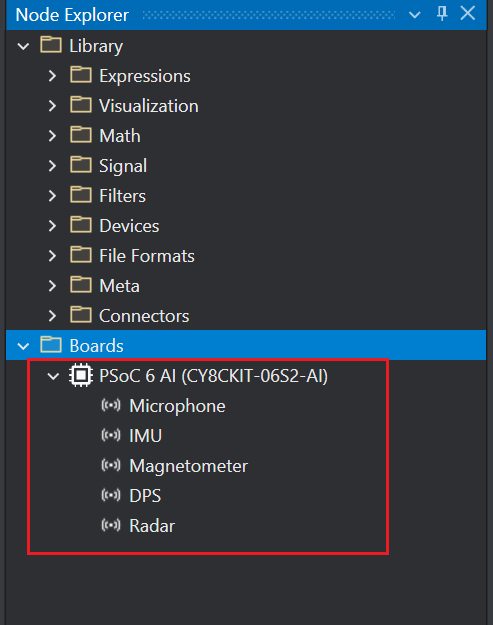Collapse the PSoC 6 AI board node
The width and height of the screenshot is (493, 625).
click(53, 376)
